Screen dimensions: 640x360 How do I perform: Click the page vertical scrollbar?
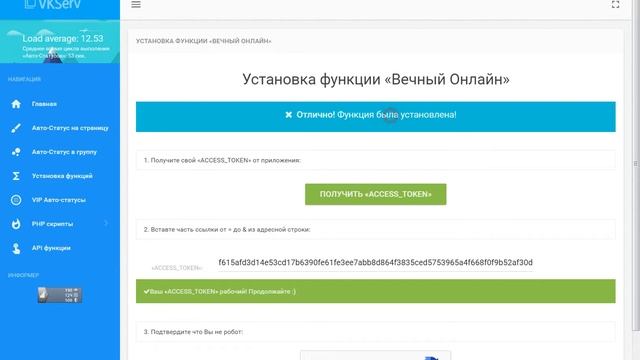(x=636, y=163)
